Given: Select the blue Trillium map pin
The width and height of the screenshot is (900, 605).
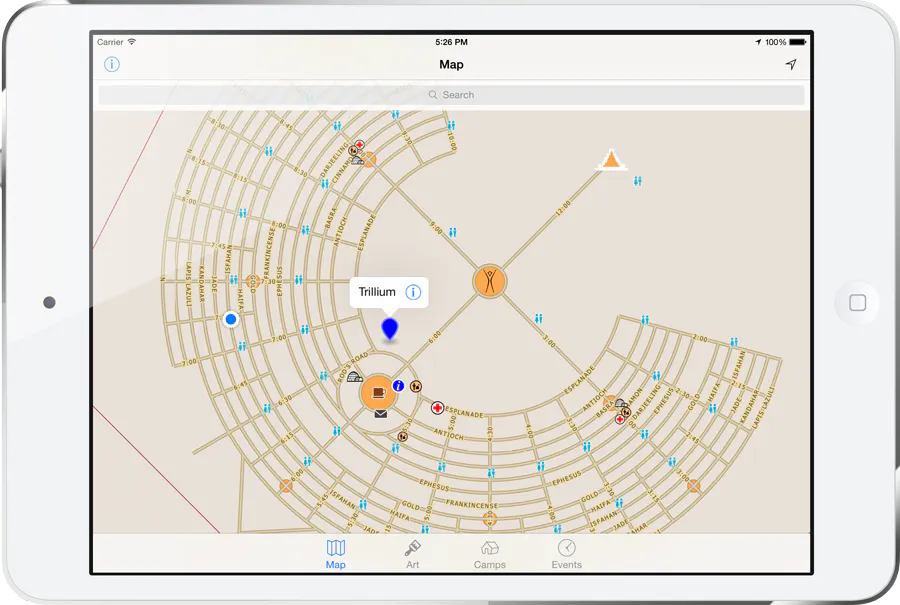Looking at the screenshot, I should coord(390,329).
